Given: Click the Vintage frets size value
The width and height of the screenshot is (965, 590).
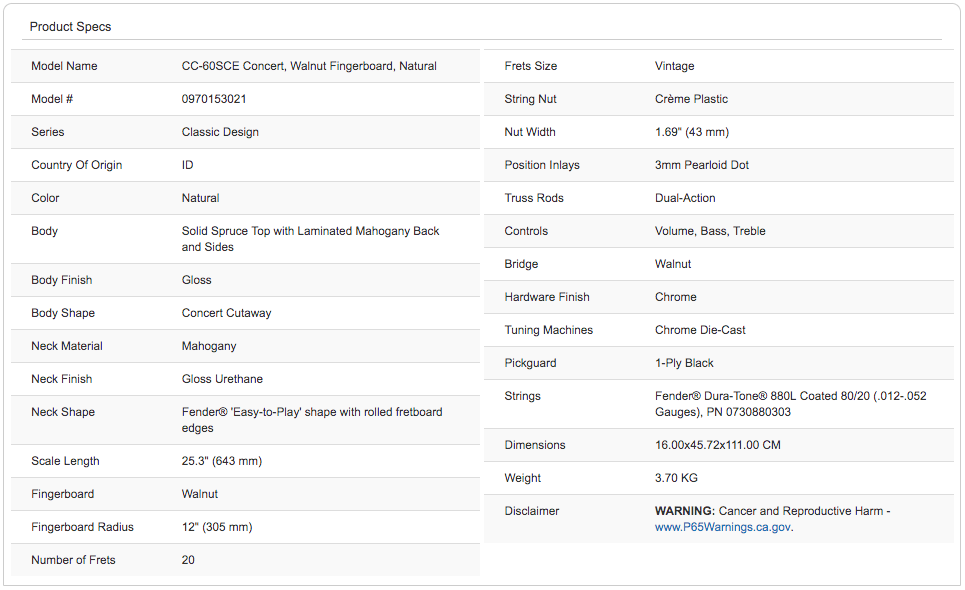Looking at the screenshot, I should pyautogui.click(x=674, y=66).
